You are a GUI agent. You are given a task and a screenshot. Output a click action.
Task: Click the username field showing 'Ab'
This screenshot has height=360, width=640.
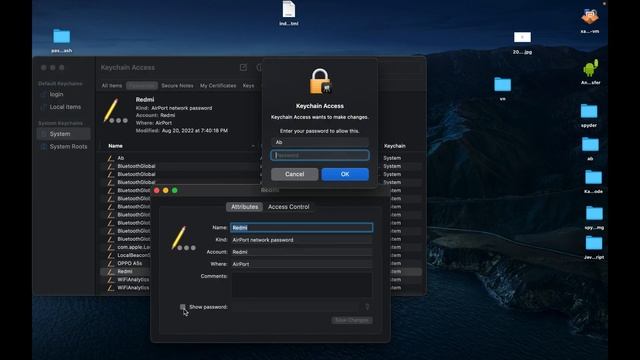[x=320, y=142]
